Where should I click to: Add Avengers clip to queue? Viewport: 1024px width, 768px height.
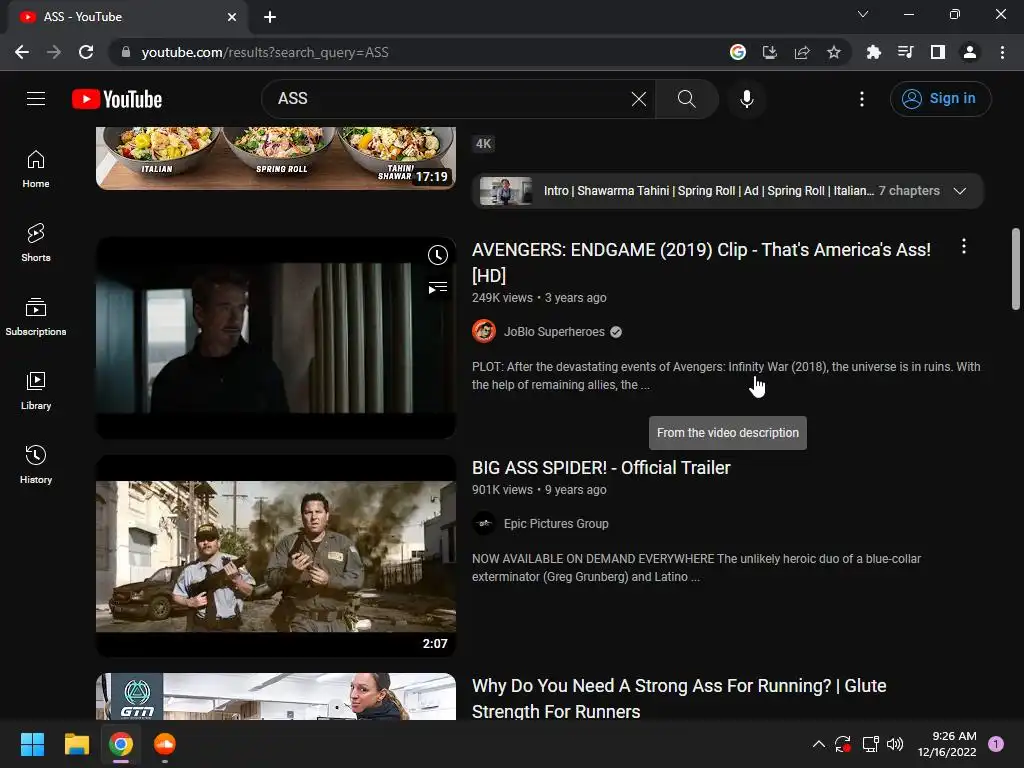tap(438, 287)
